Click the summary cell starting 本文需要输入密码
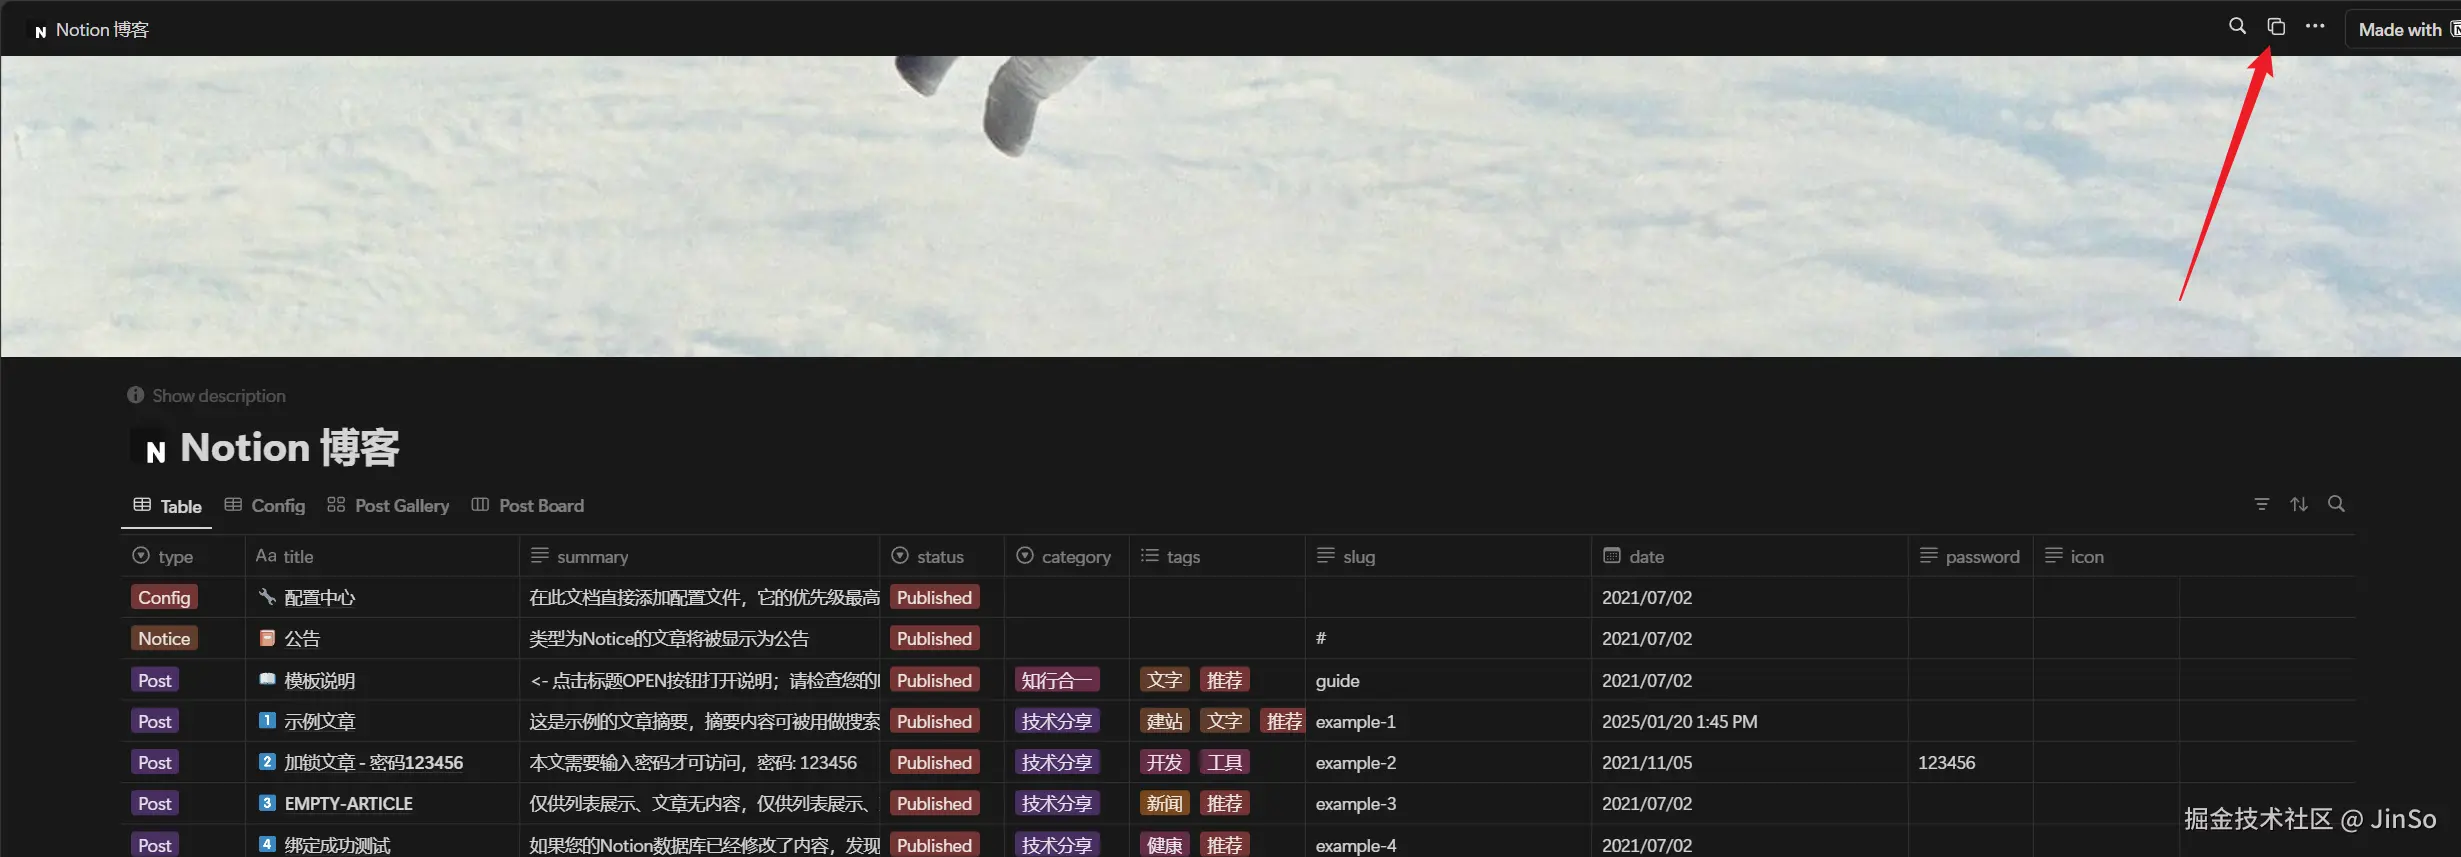This screenshot has width=2461, height=857. [700, 762]
